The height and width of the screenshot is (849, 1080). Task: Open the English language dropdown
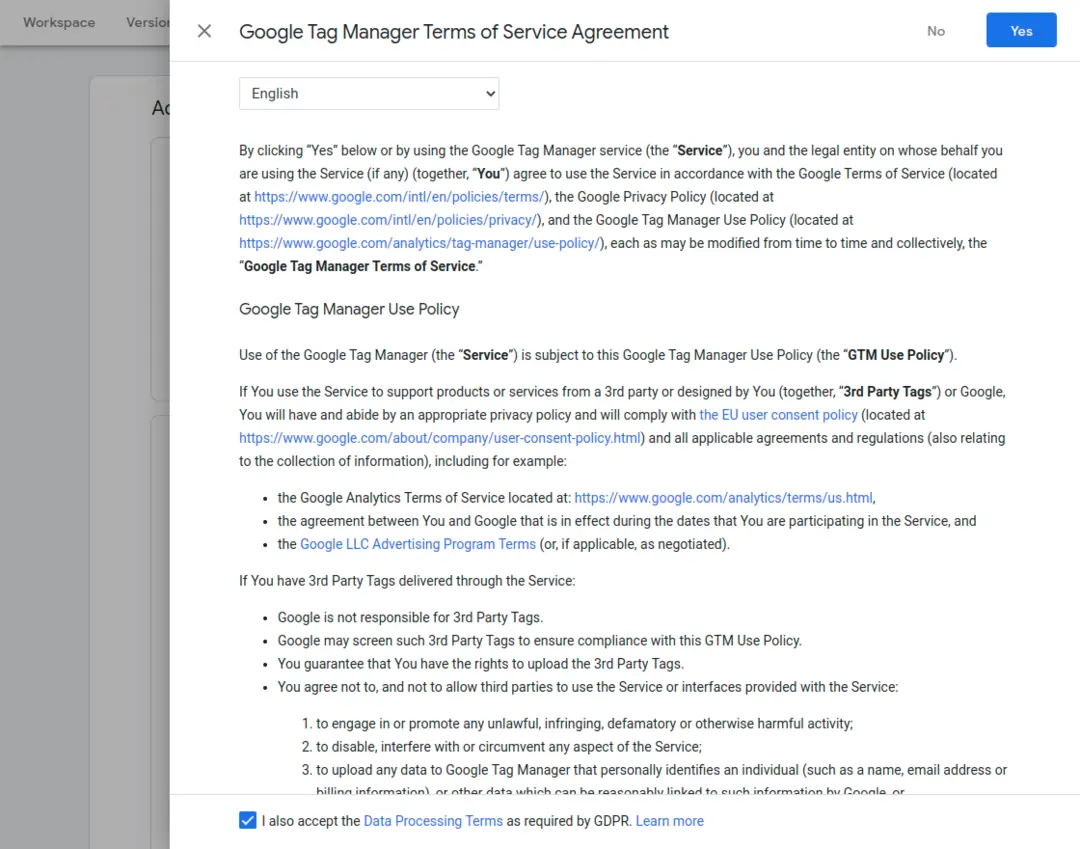click(369, 94)
